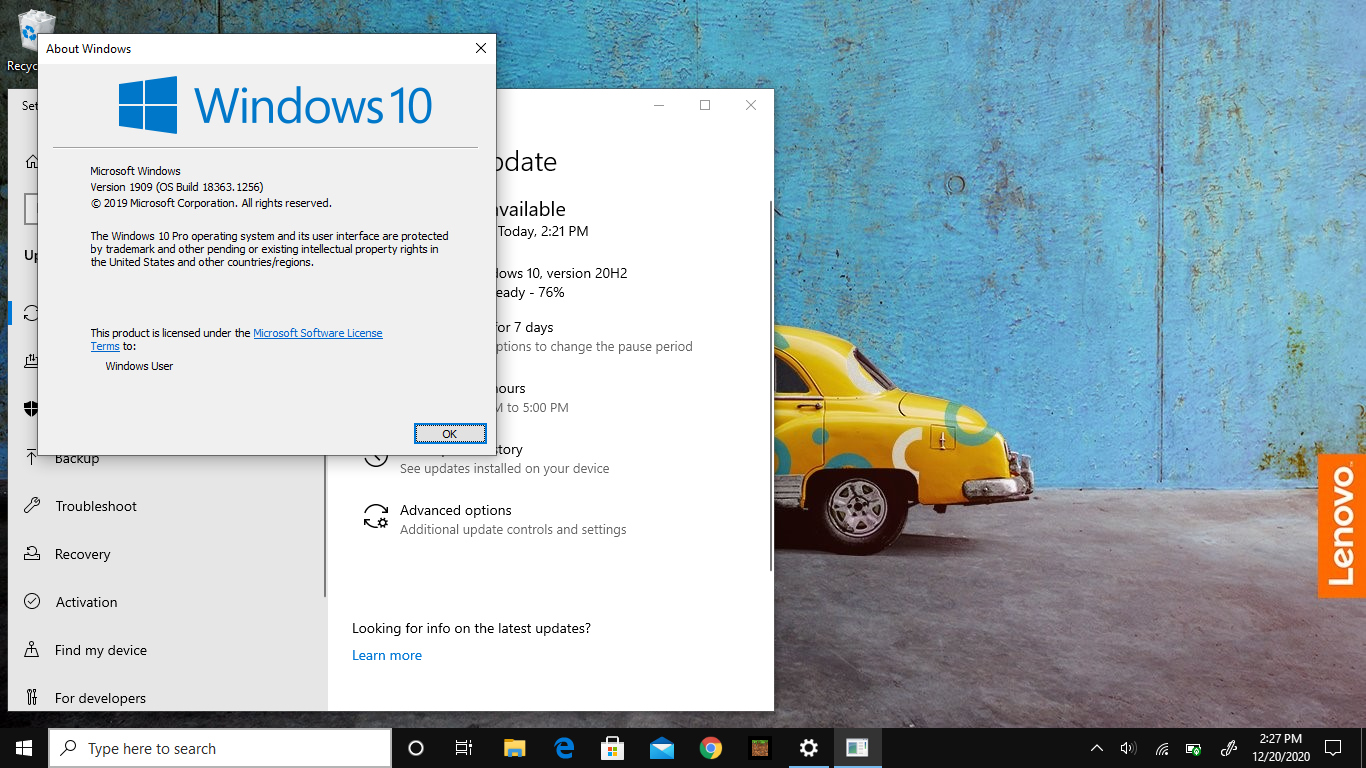The image size is (1366, 768).
Task: Select Find my device
Action: (x=100, y=650)
